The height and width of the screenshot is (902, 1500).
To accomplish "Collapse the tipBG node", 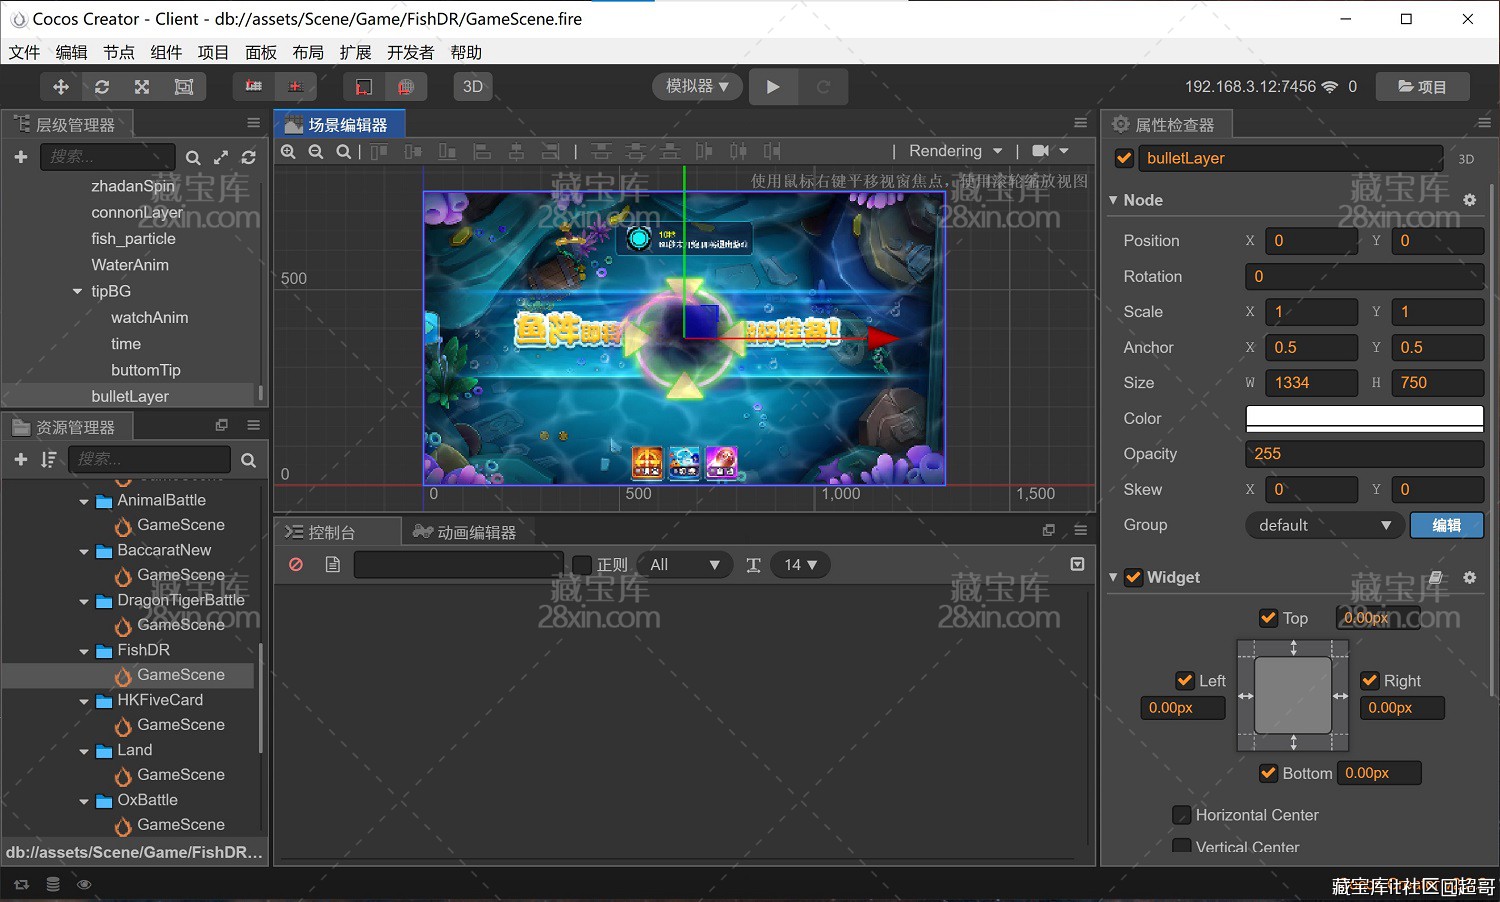I will tap(77, 292).
